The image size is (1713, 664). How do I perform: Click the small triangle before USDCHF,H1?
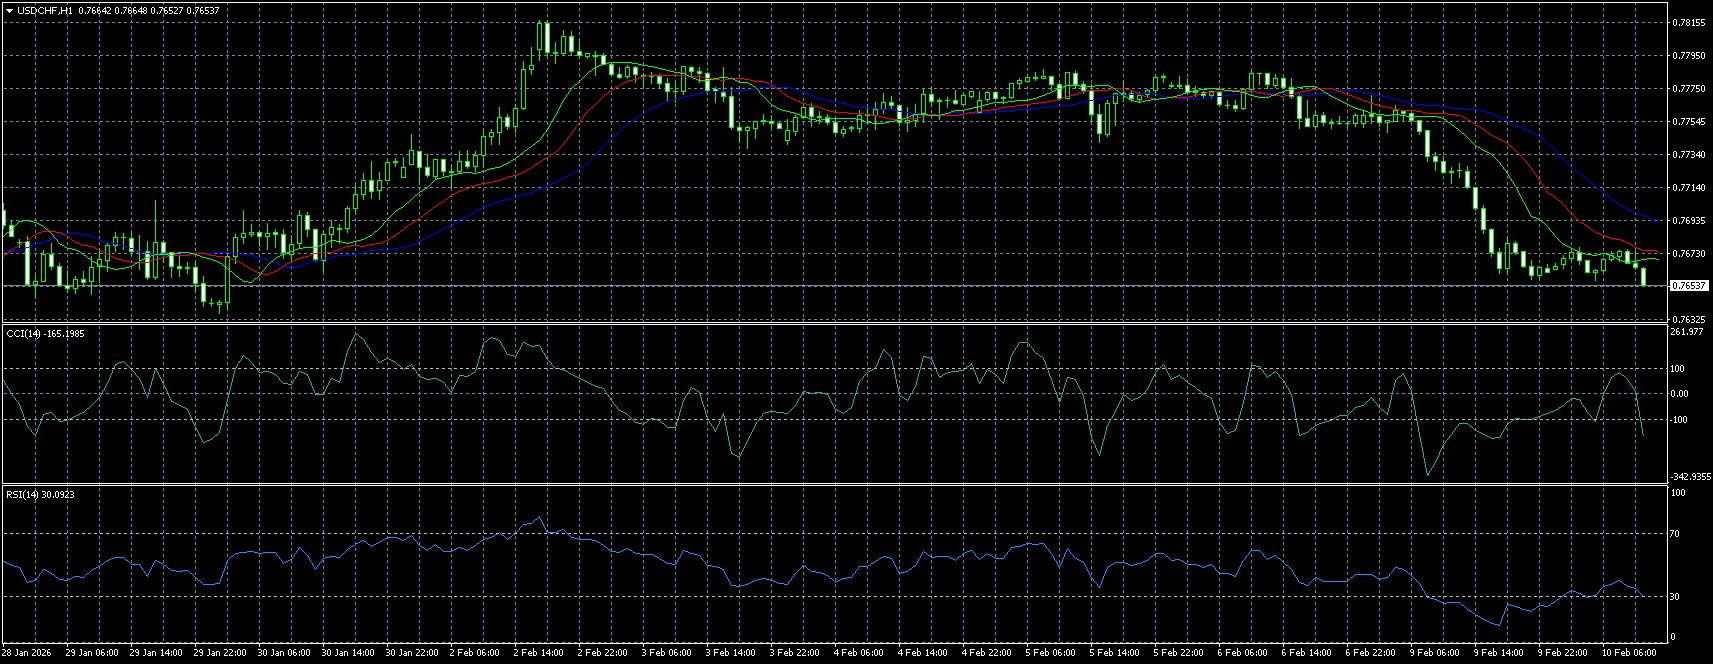tap(9, 10)
